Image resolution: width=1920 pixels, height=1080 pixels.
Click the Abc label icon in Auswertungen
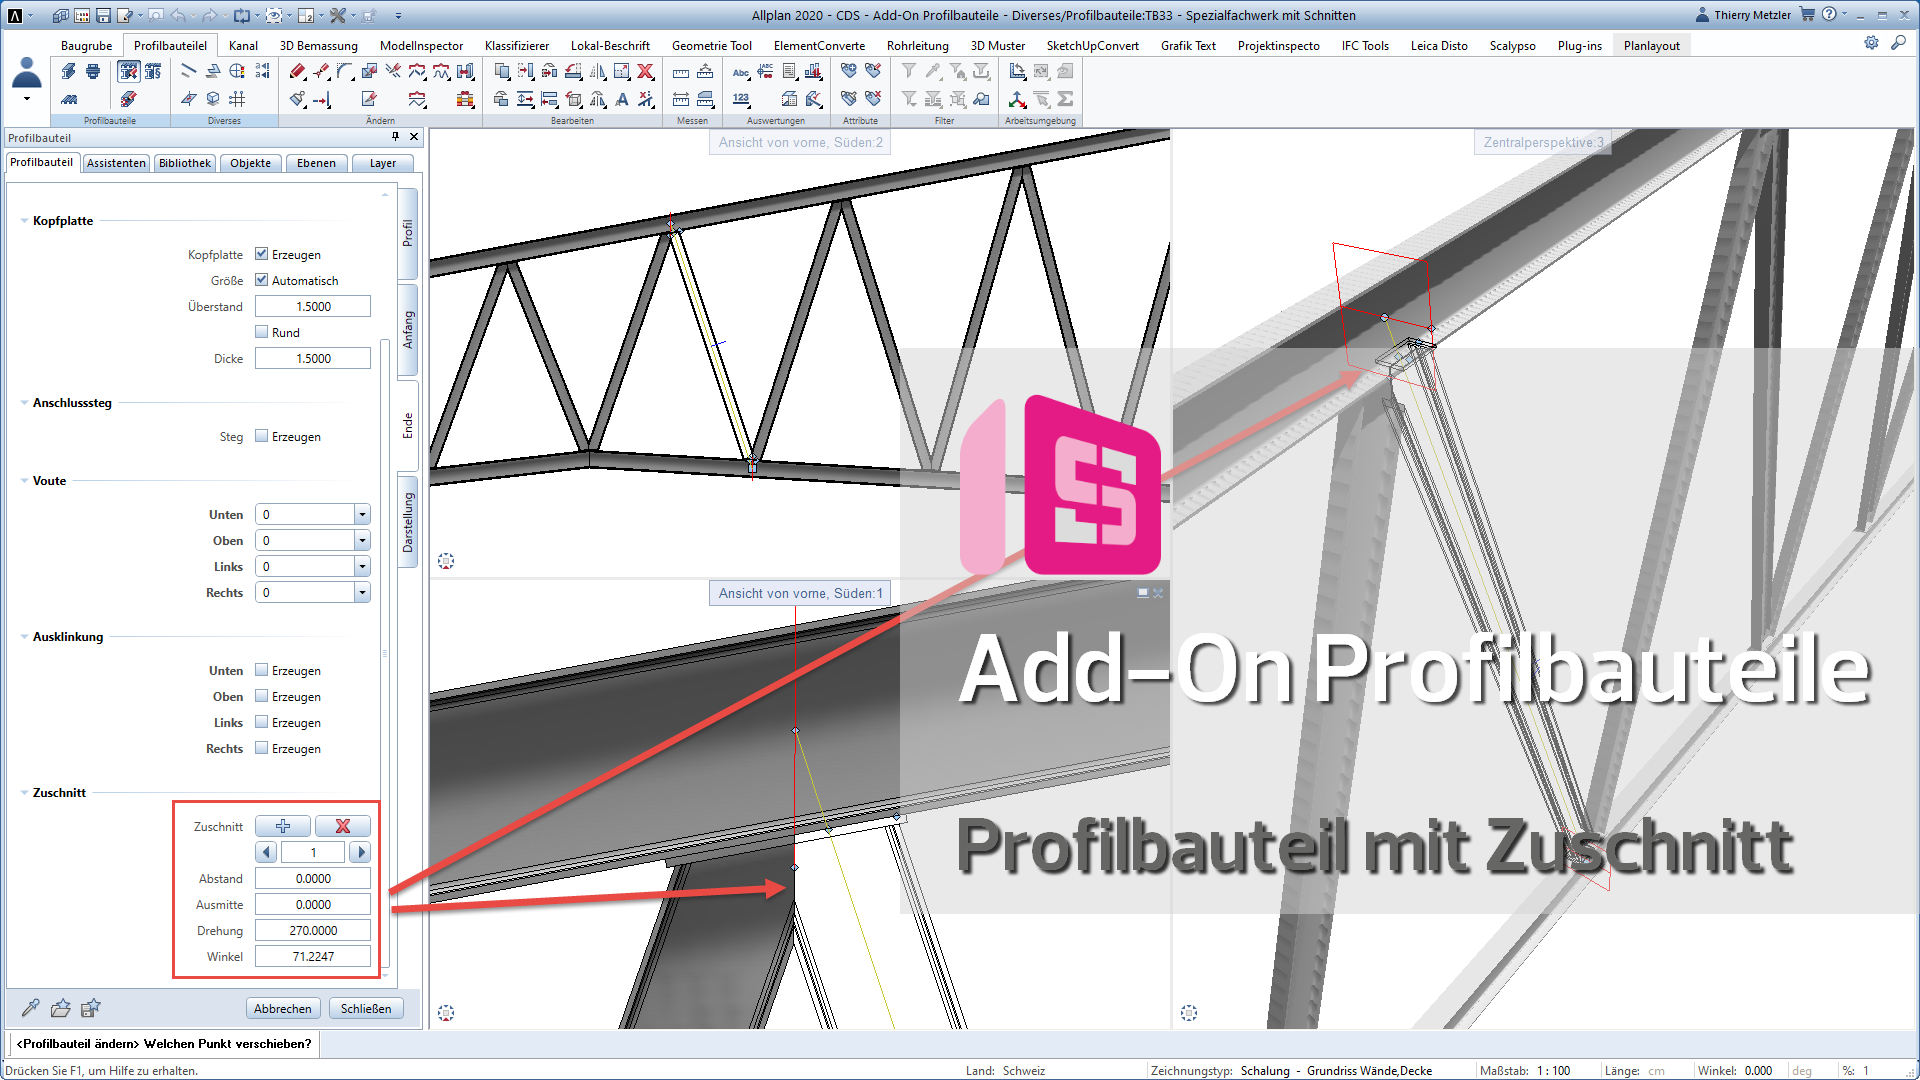pyautogui.click(x=740, y=71)
